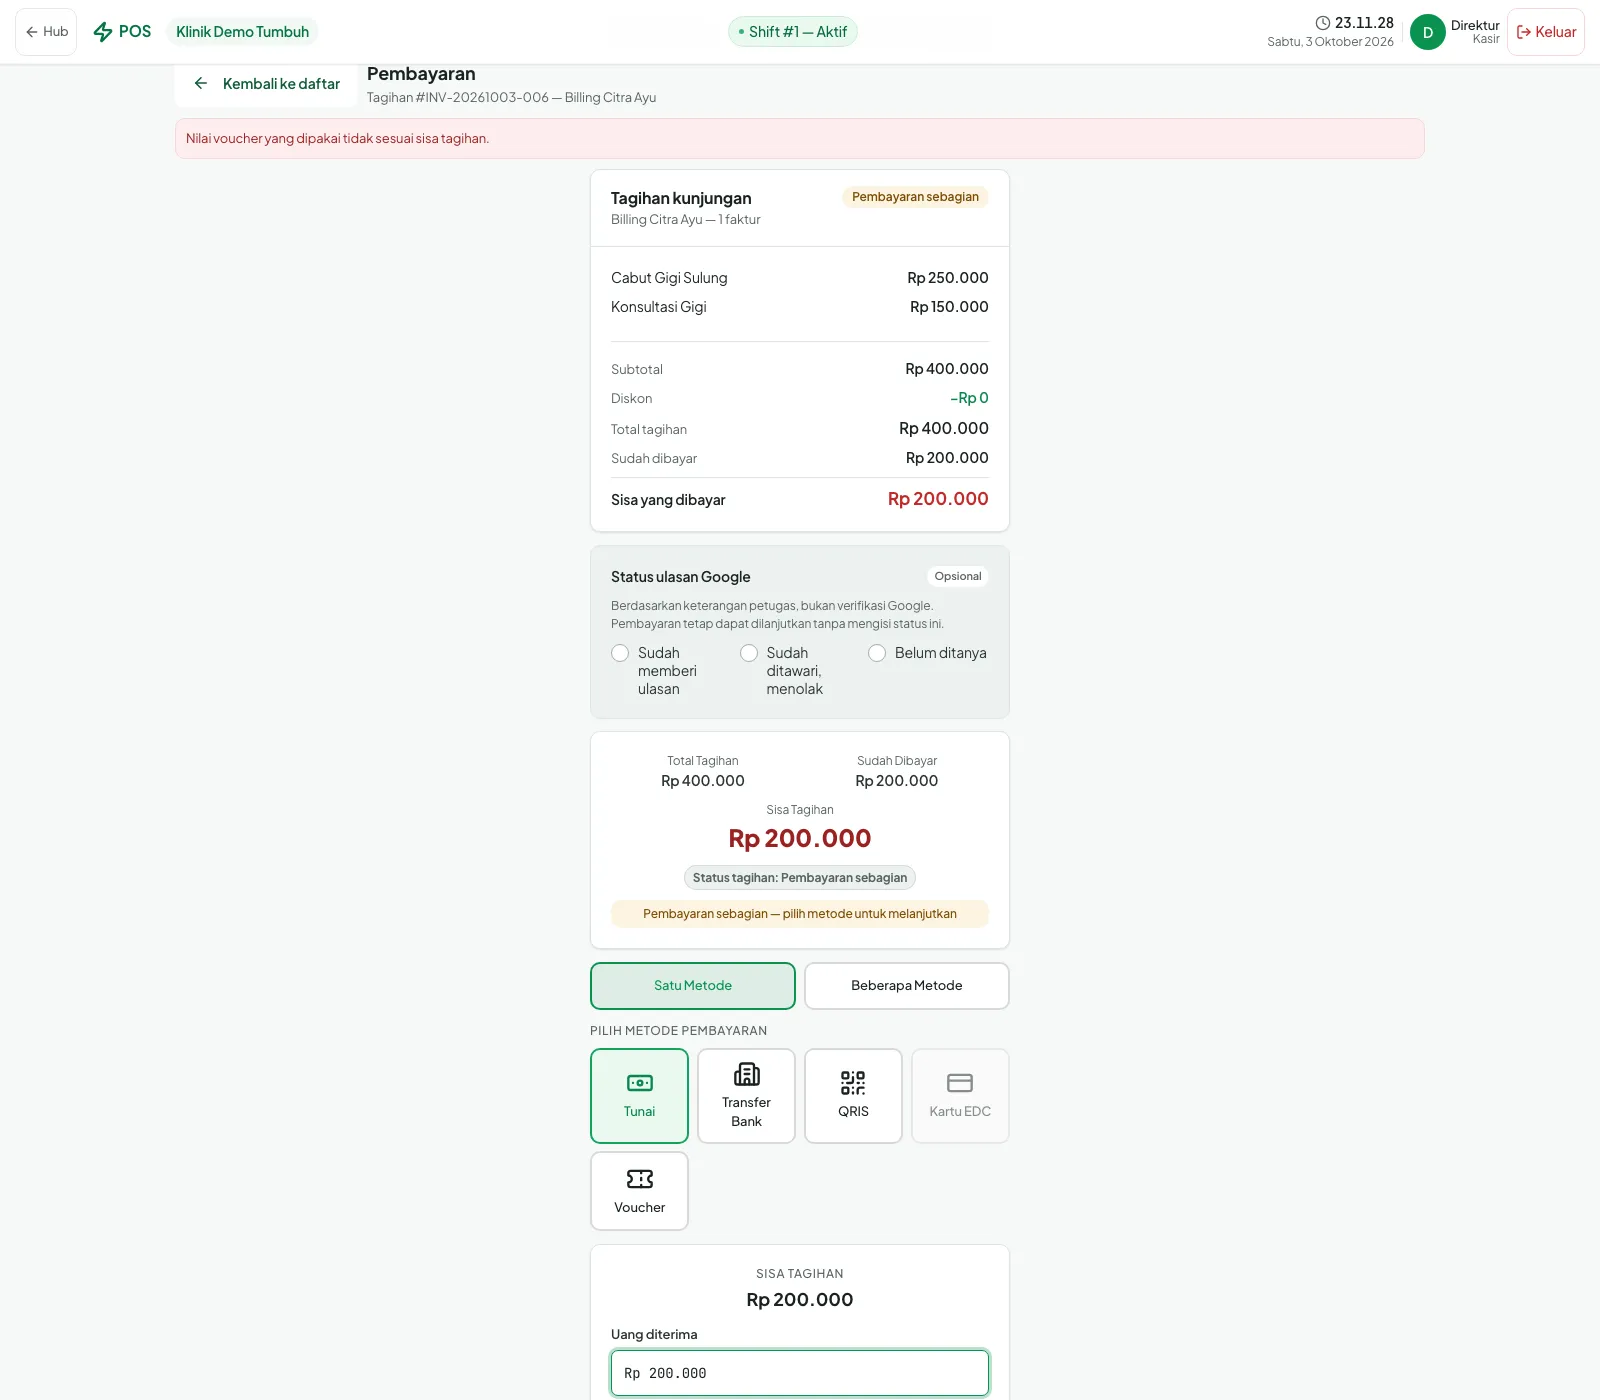Click the Subtotal amount Rp 400.000
Viewport: 1600px width, 1400px height.
coord(947,369)
